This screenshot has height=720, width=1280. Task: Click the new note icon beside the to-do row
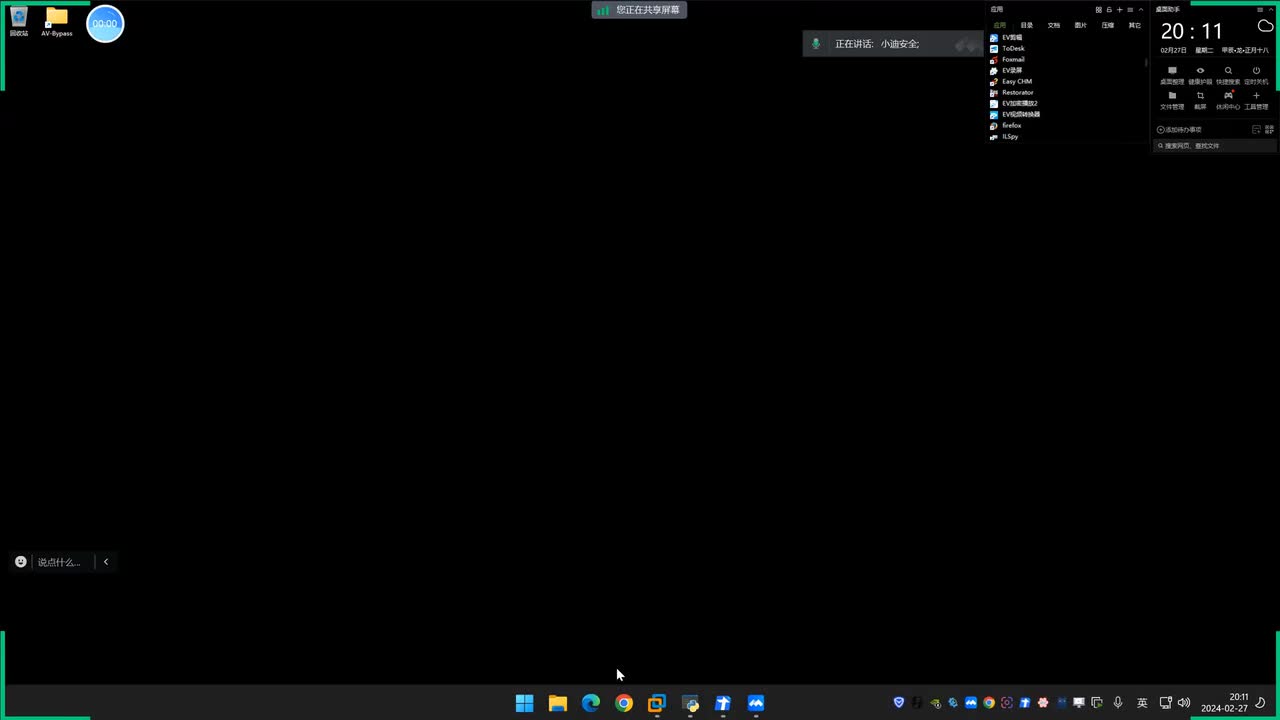point(1256,130)
